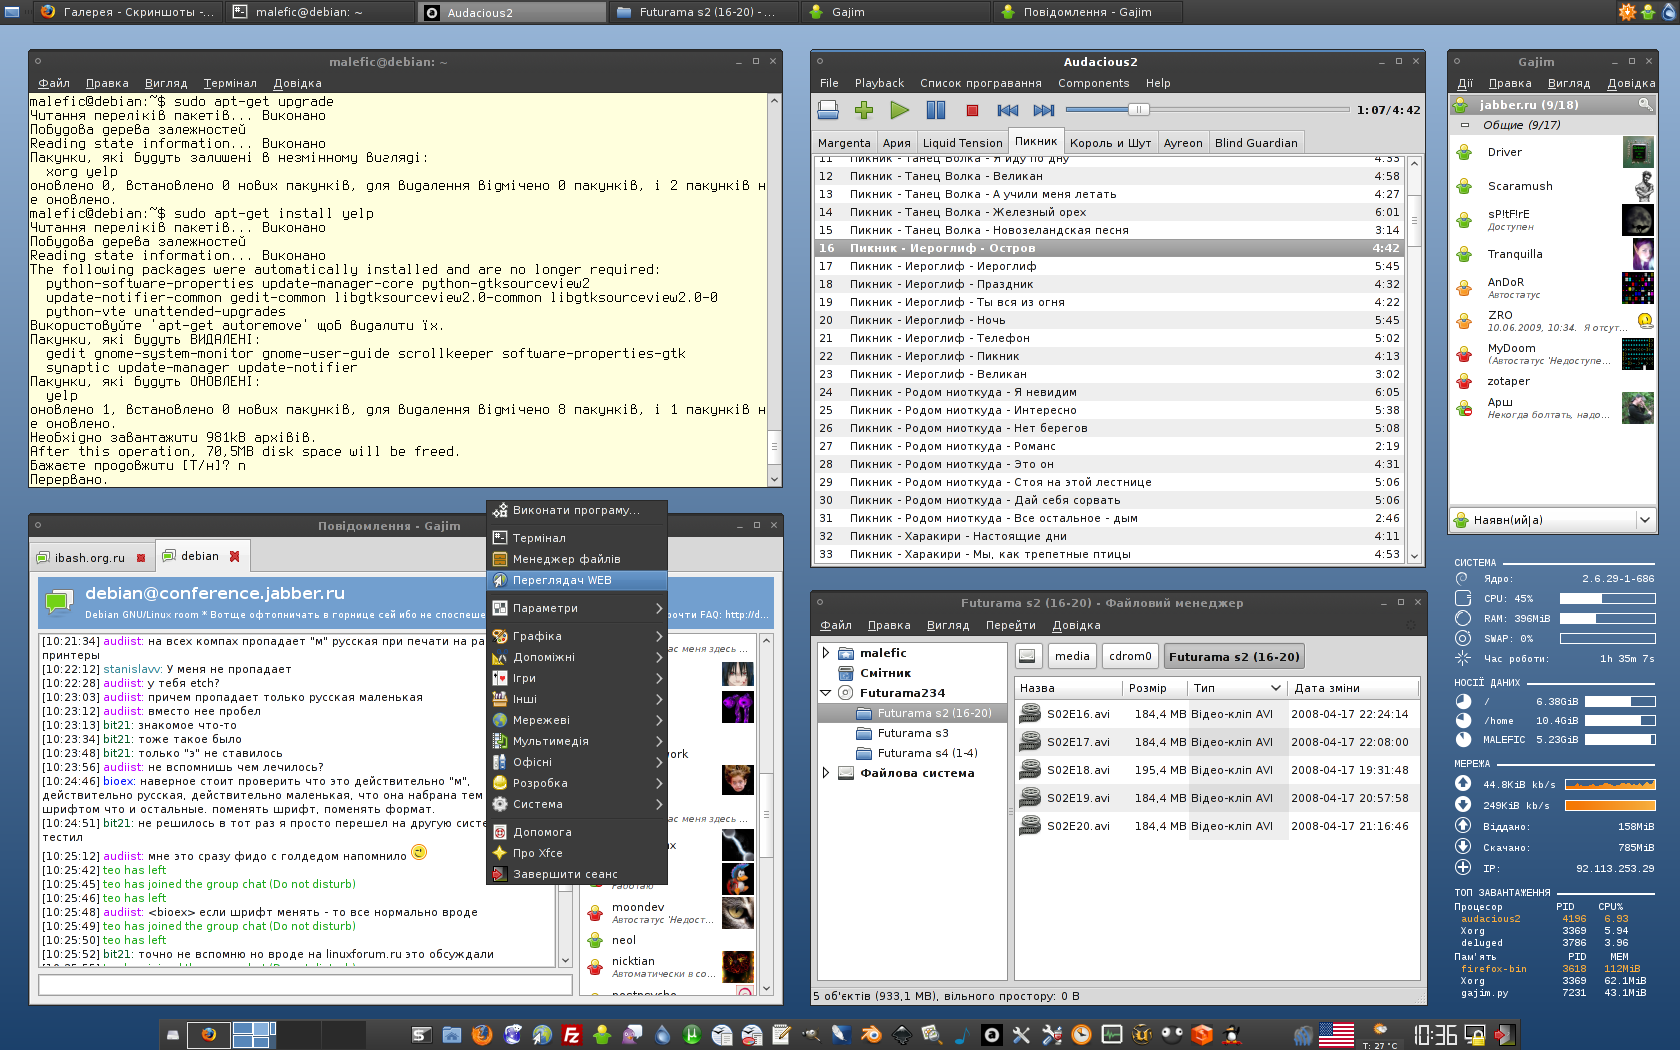Launch Inkscape from the bottom panel

click(x=902, y=1035)
